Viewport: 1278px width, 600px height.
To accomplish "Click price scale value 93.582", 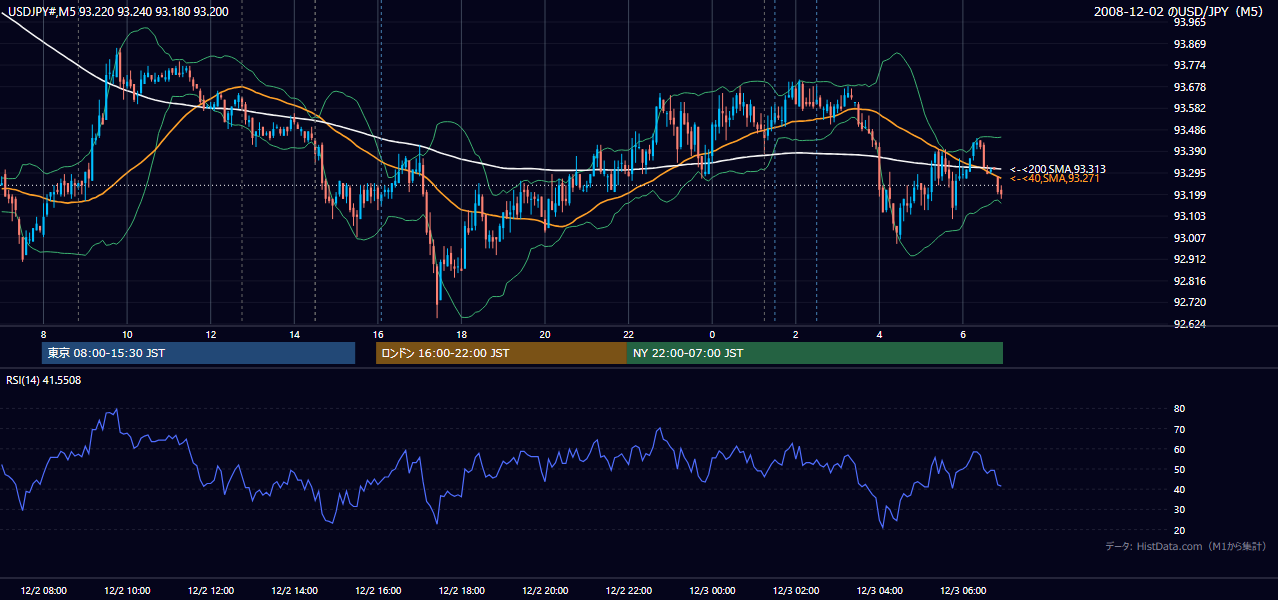I will (x=1189, y=108).
